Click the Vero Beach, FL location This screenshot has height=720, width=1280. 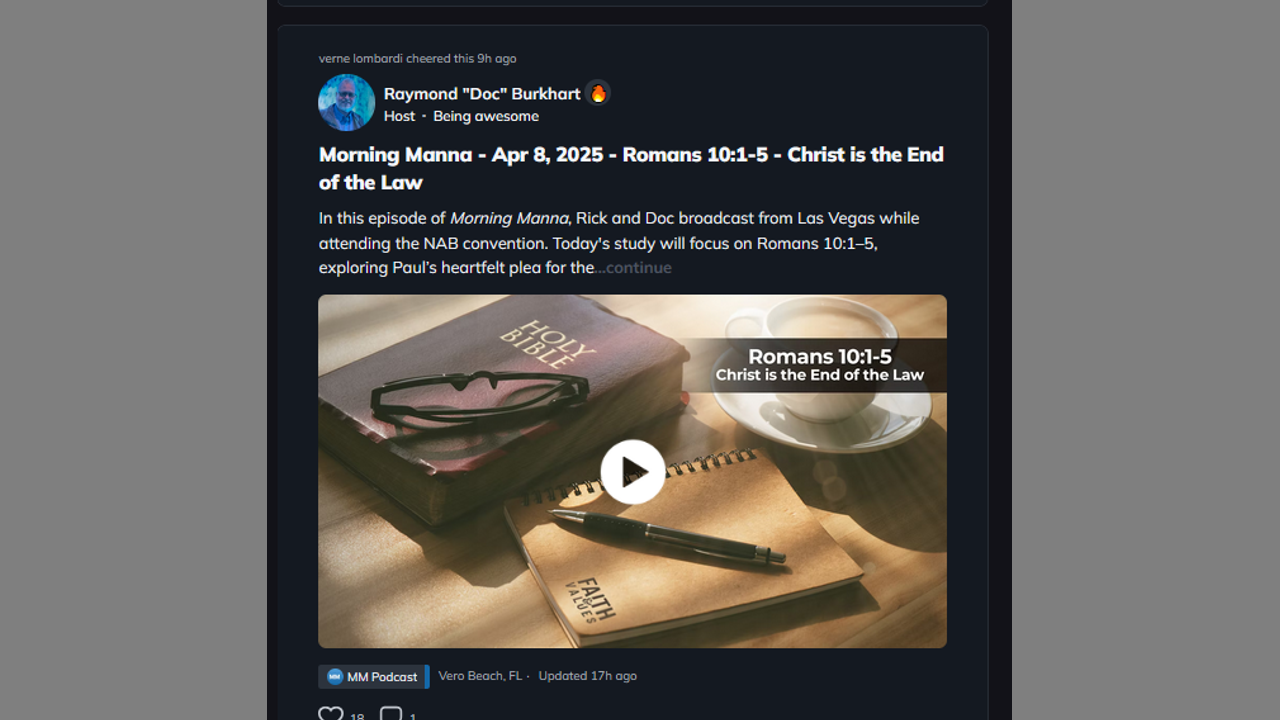coord(480,676)
